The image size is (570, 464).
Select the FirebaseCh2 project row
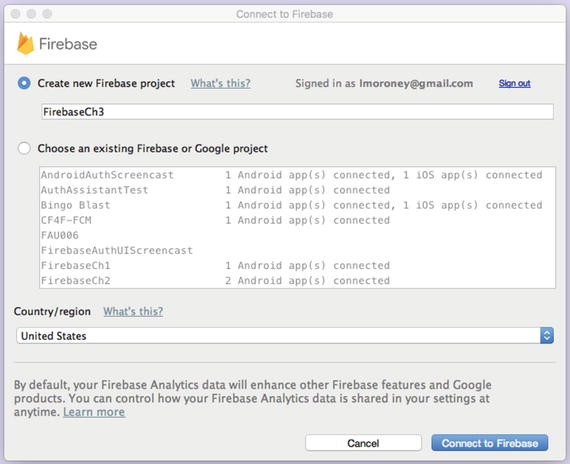pyautogui.click(x=297, y=281)
